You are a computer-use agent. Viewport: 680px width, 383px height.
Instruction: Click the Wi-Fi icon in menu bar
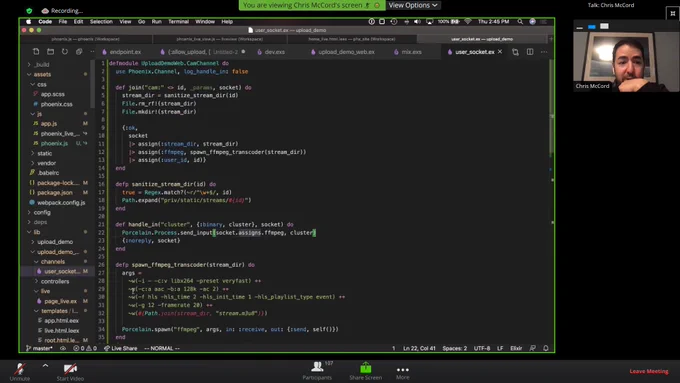(468, 21)
